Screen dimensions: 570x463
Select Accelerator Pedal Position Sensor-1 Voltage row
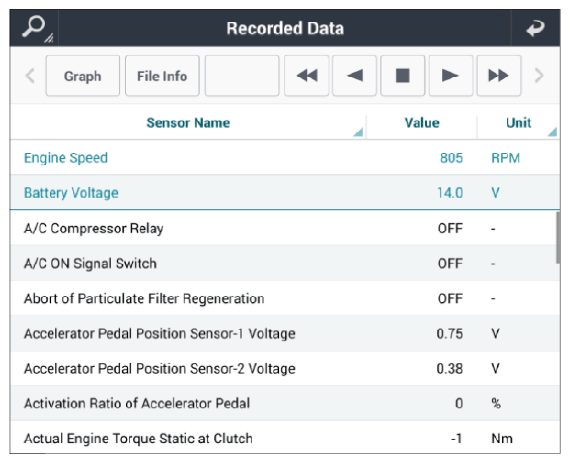point(285,334)
